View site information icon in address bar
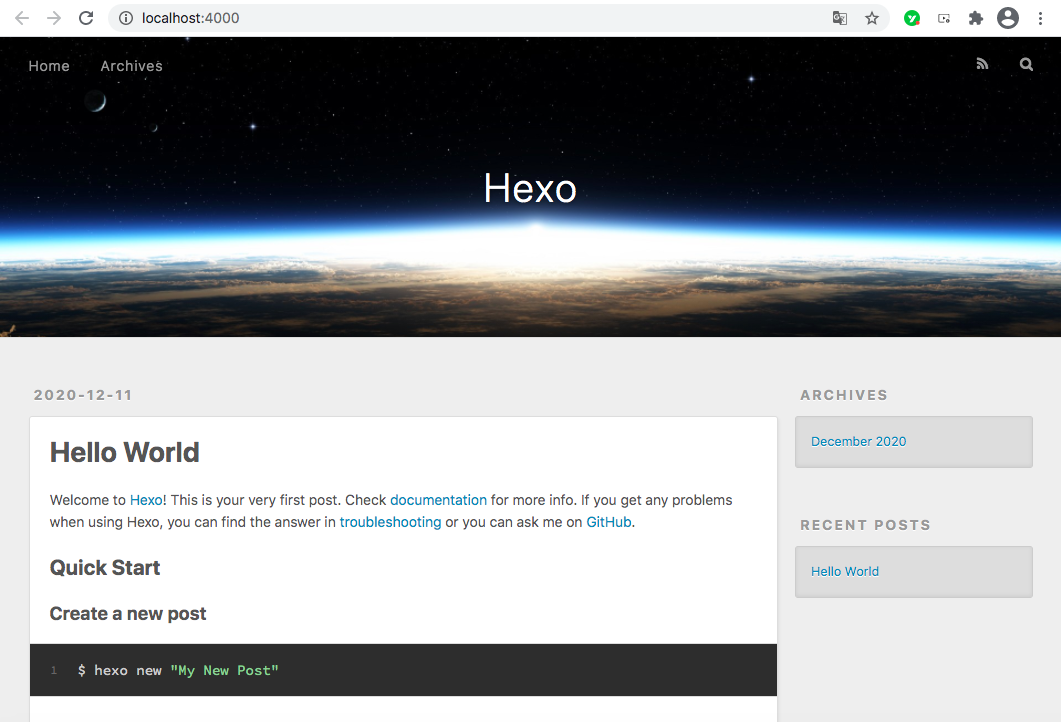This screenshot has height=722, width=1061. point(126,18)
